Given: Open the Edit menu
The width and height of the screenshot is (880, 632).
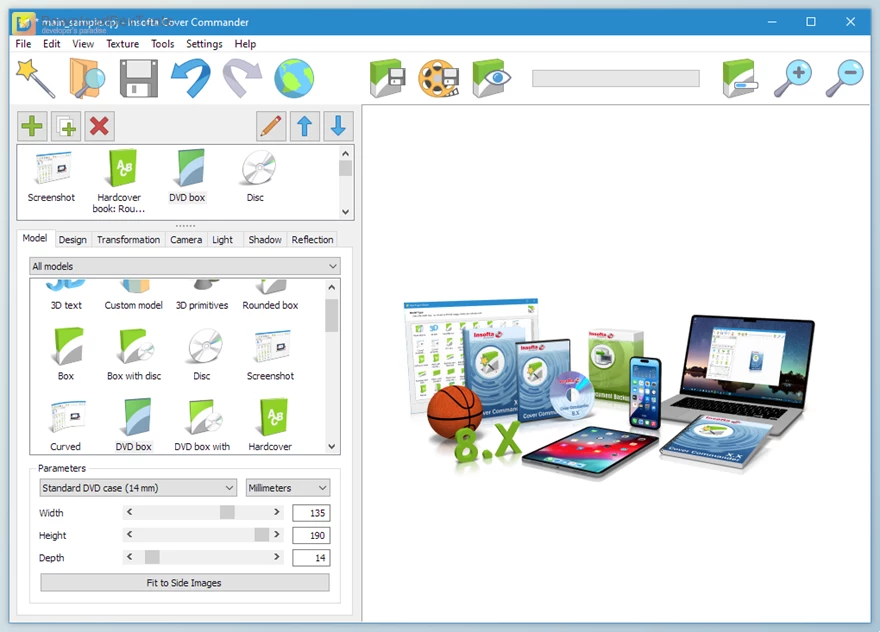Looking at the screenshot, I should (52, 44).
